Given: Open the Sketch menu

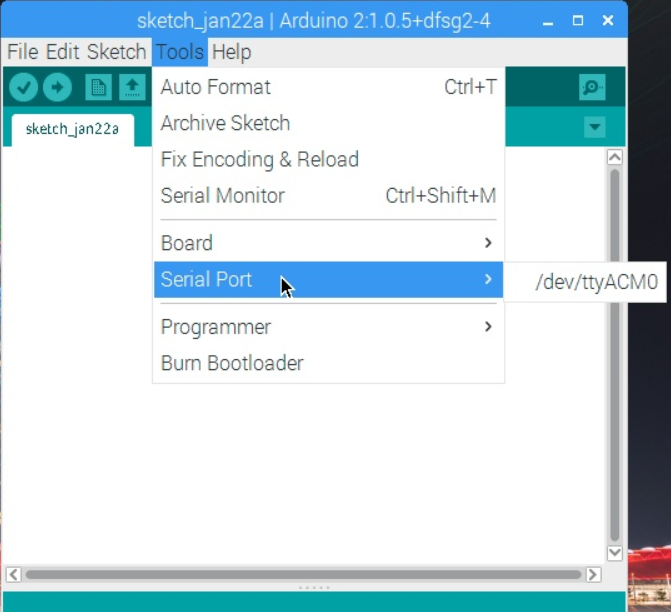Looking at the screenshot, I should [x=116, y=52].
